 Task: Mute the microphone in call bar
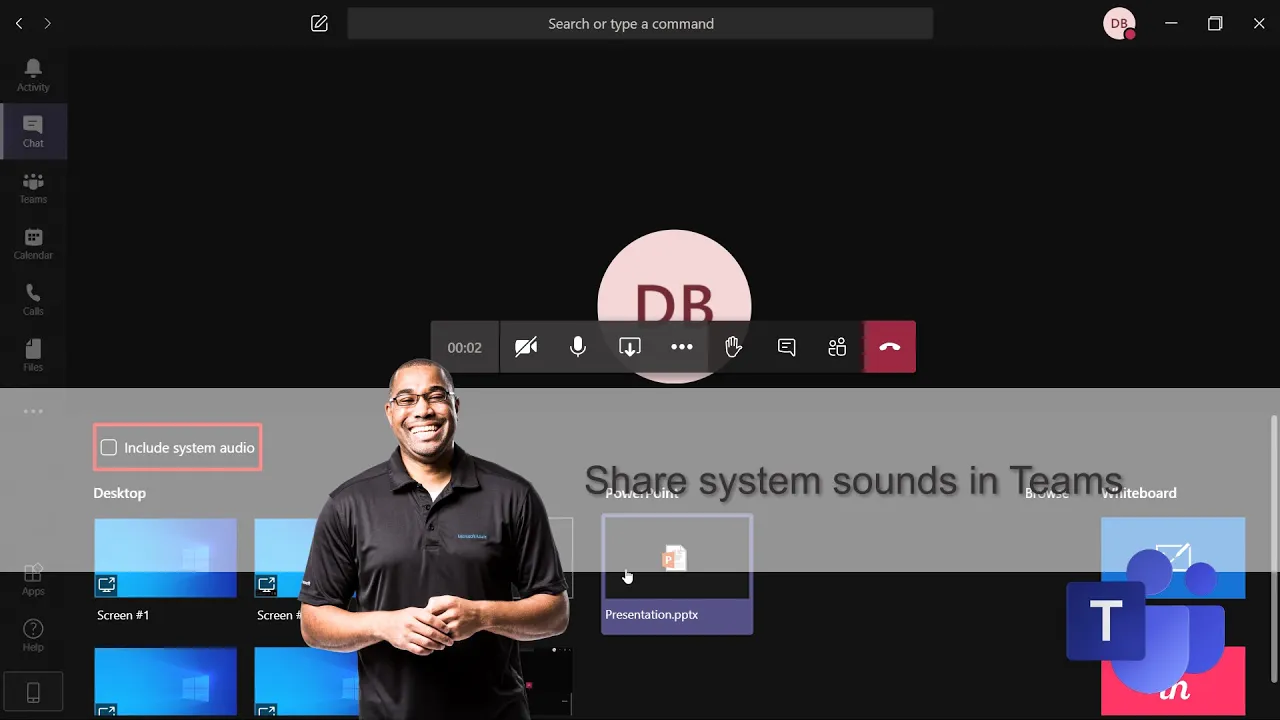point(578,347)
